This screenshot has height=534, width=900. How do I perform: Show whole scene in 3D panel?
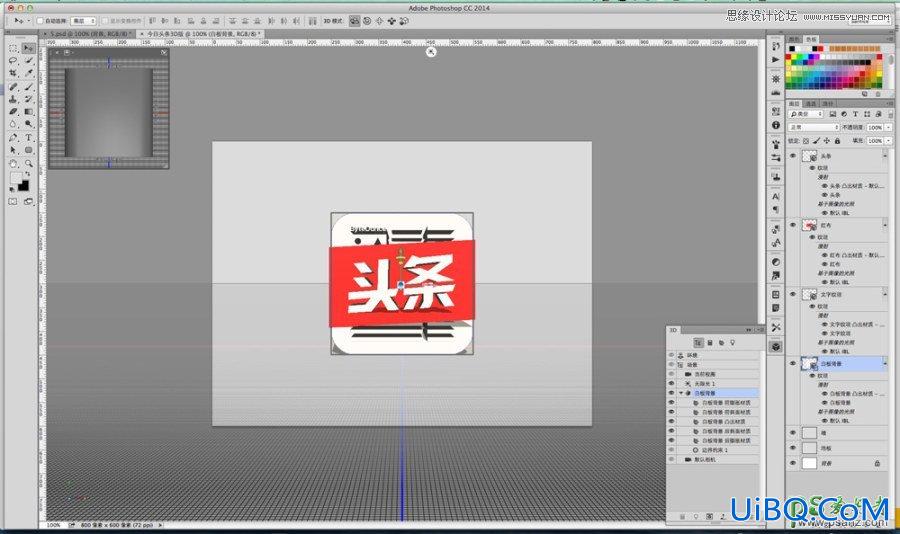pyautogui.click(x=698, y=343)
